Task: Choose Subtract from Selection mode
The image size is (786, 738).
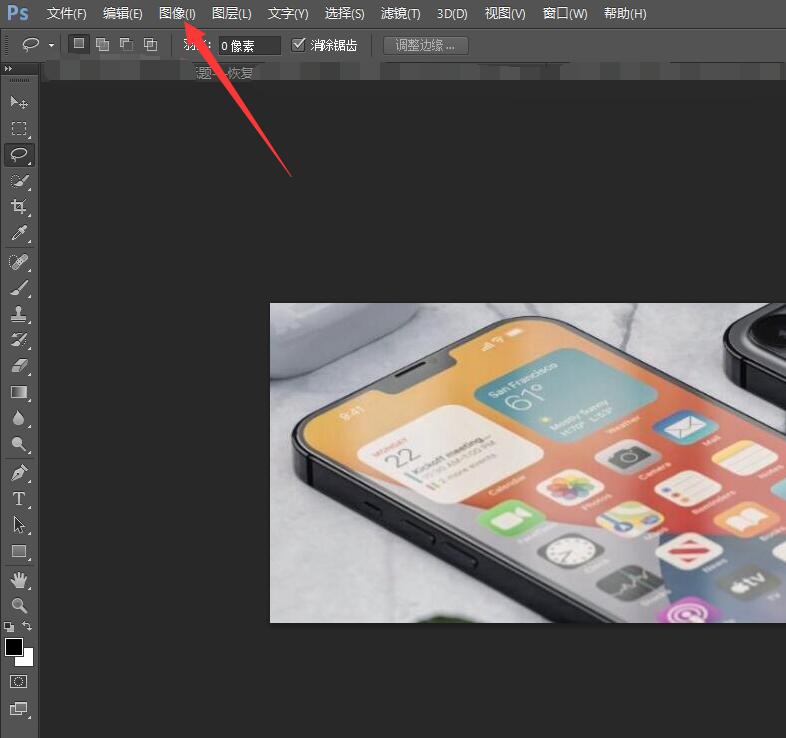Action: click(126, 45)
